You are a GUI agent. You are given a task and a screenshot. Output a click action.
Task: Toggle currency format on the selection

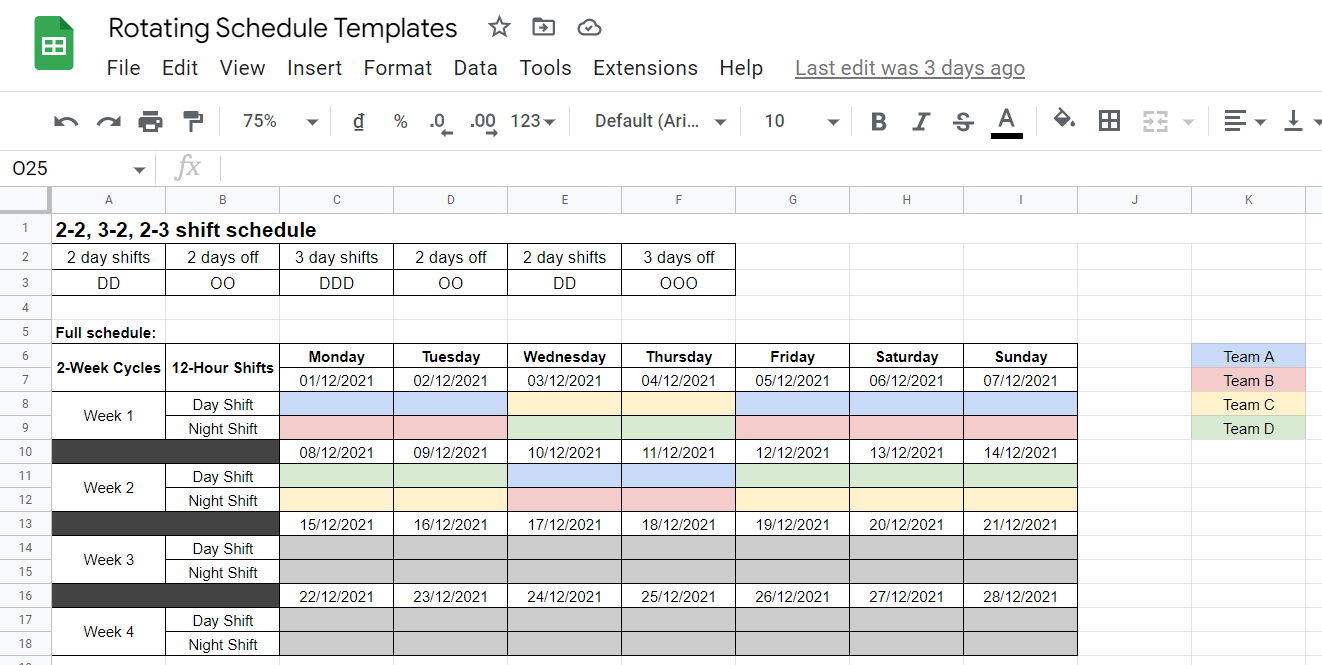point(359,120)
